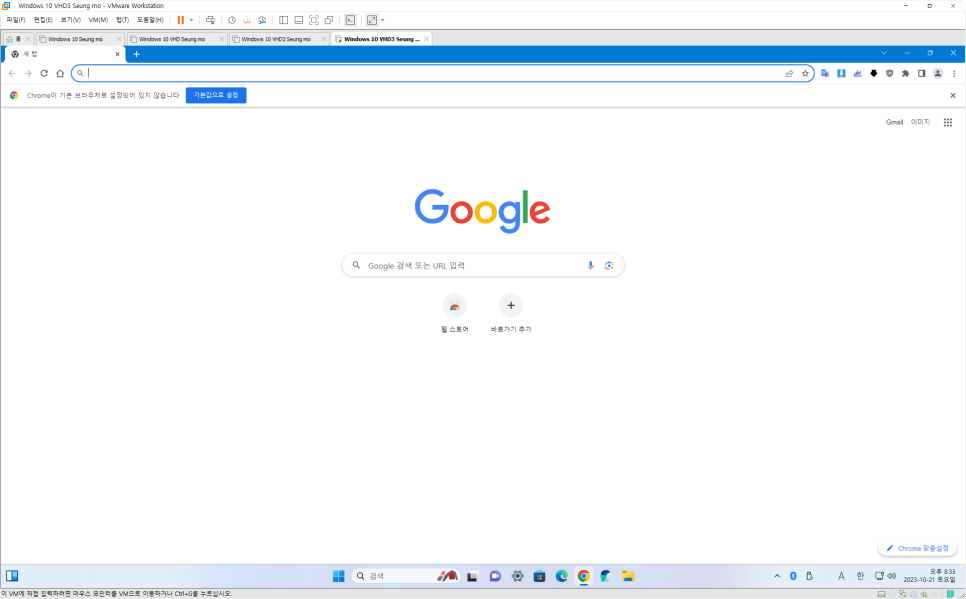
Task: Open the VMware snapshot manager
Action: tap(262, 20)
